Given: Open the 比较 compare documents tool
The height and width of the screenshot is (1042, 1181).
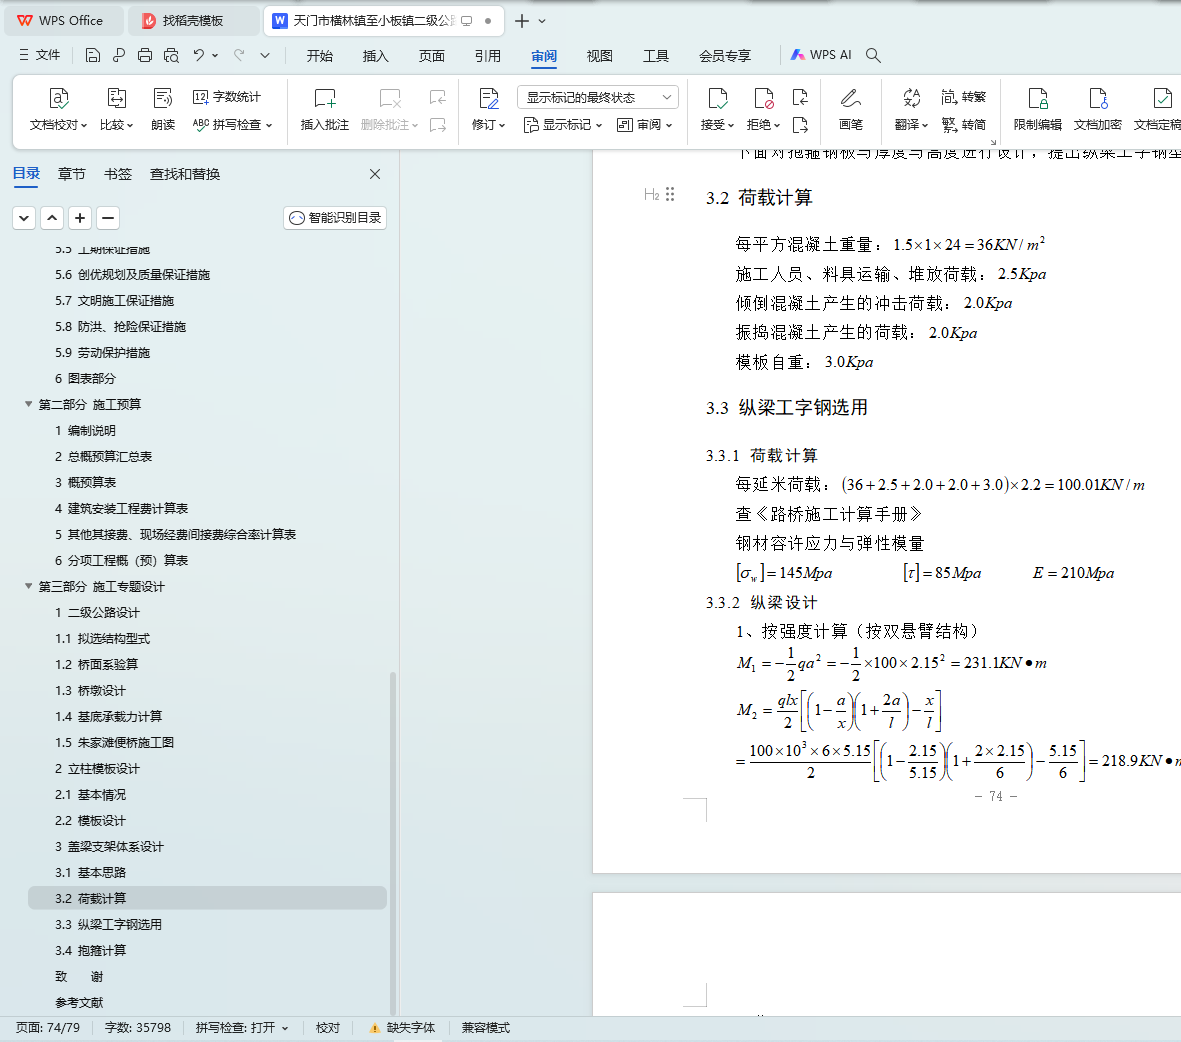Looking at the screenshot, I should (x=116, y=109).
